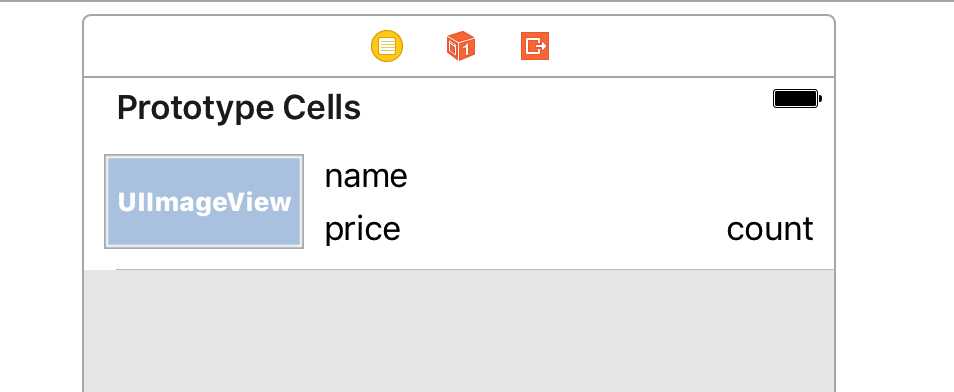
Task: Click white cell area left of UIImageView
Action: [x=94, y=201]
